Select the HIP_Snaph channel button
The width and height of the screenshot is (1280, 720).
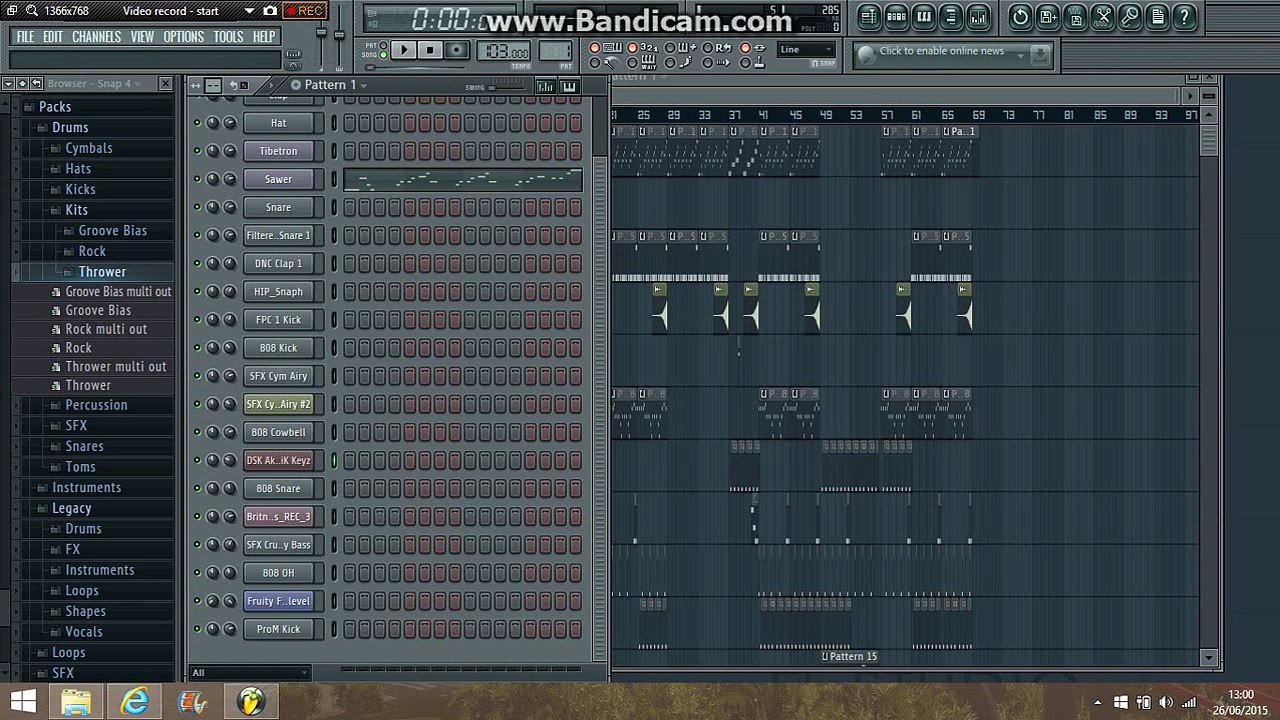point(278,292)
